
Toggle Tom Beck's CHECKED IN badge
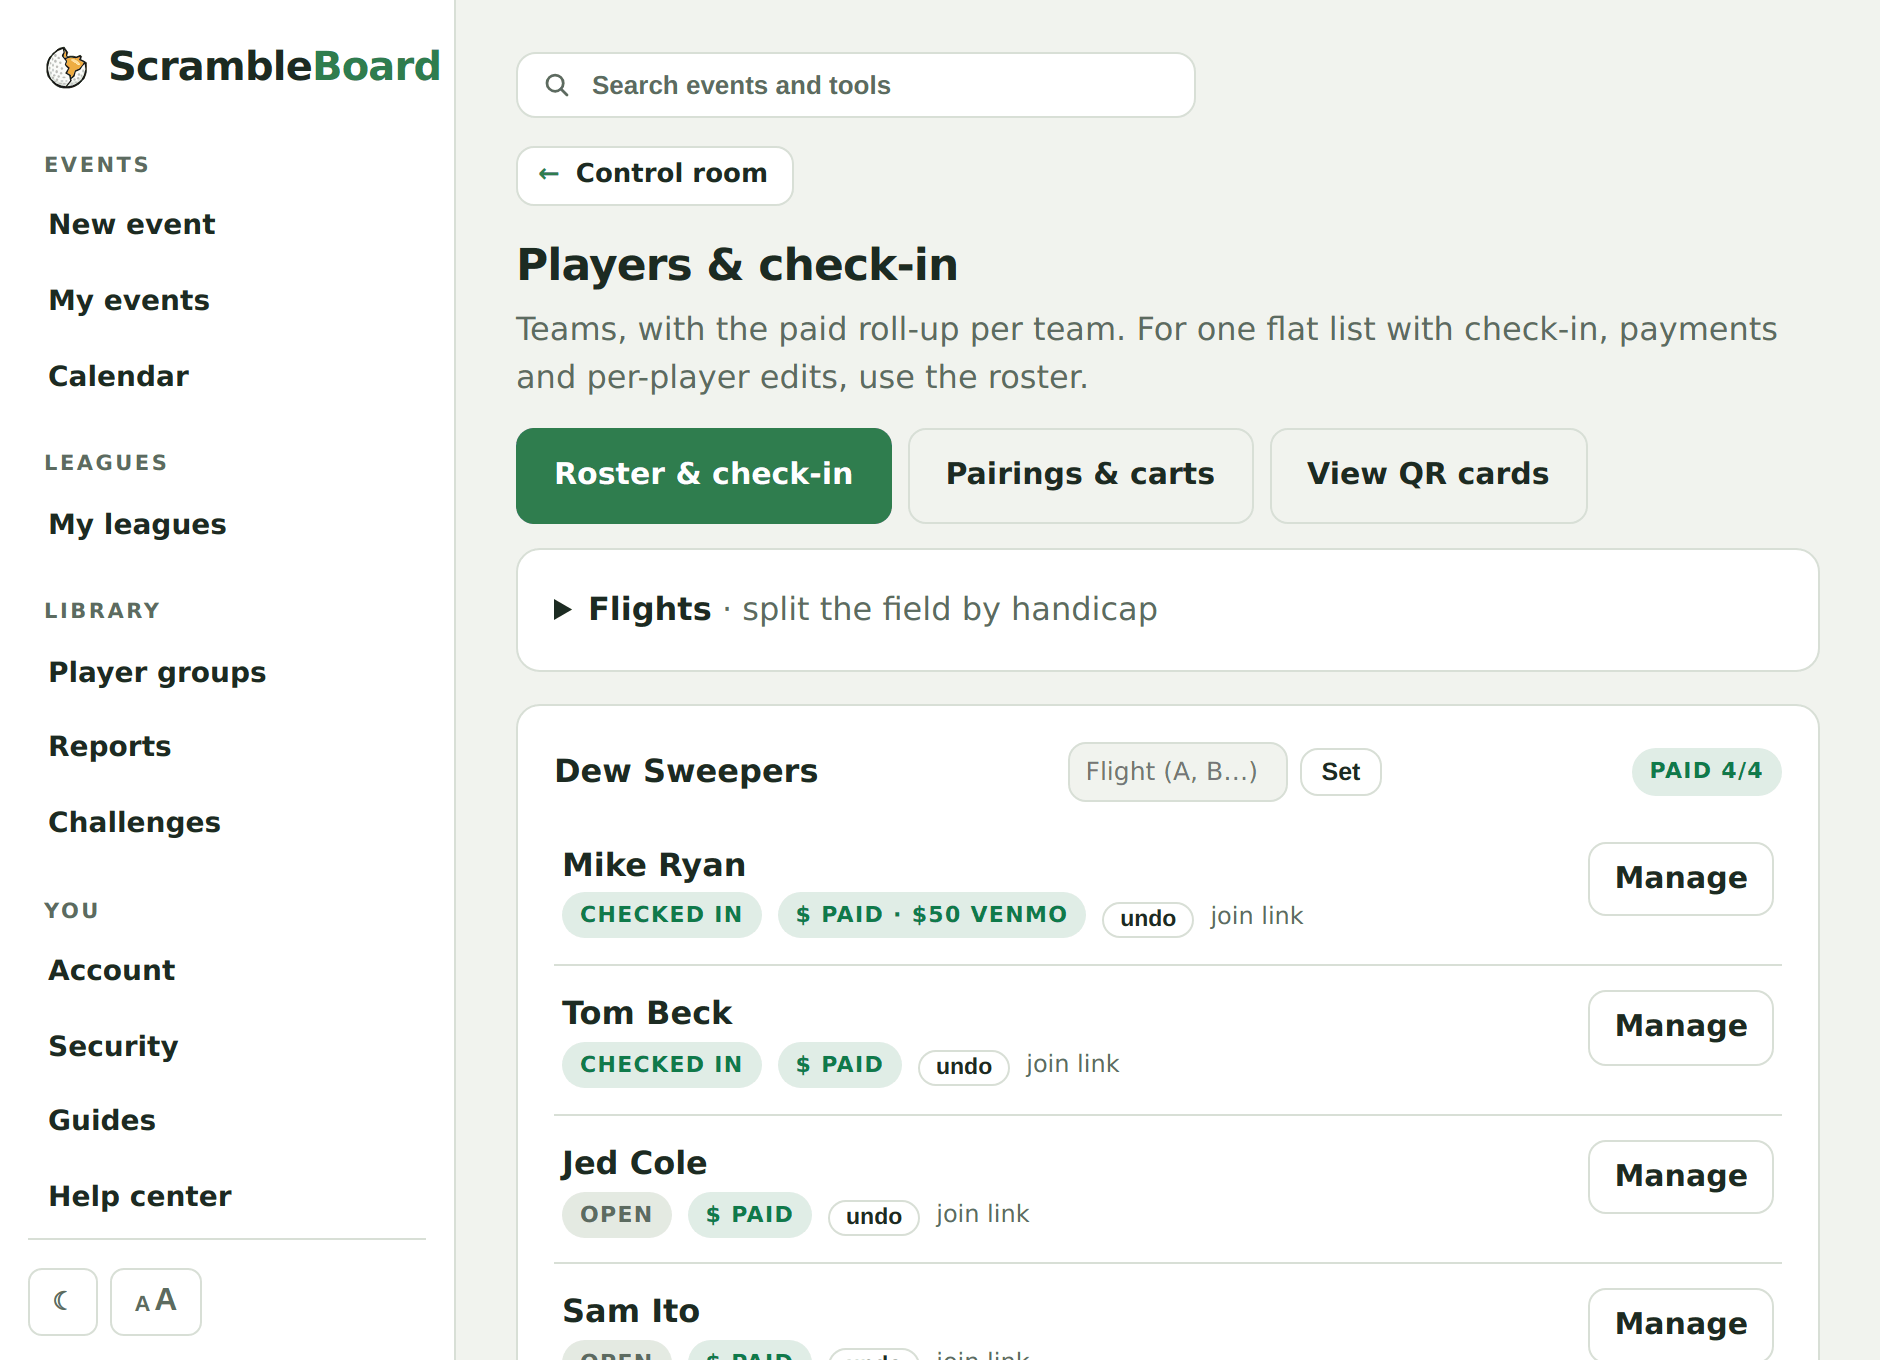point(662,1065)
